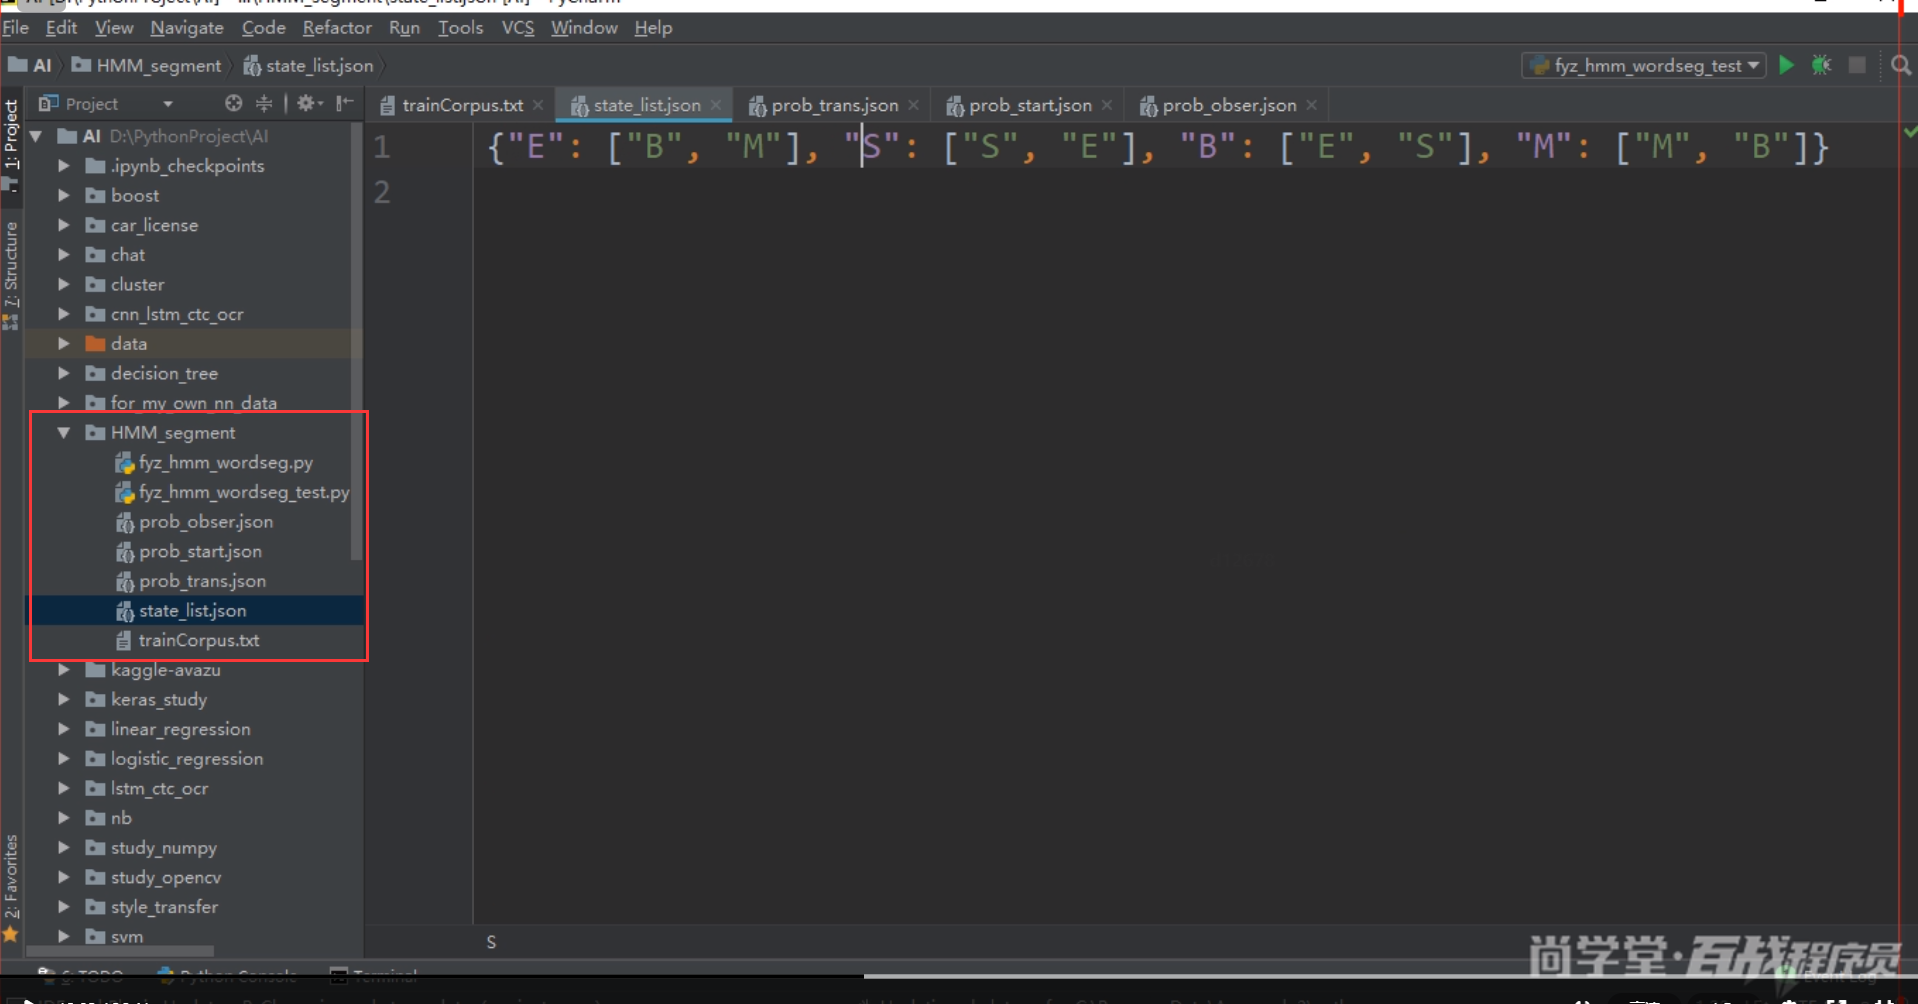
Task: Open run configuration dropdown fyz_hmm_wordseg_test
Action: click(1644, 66)
